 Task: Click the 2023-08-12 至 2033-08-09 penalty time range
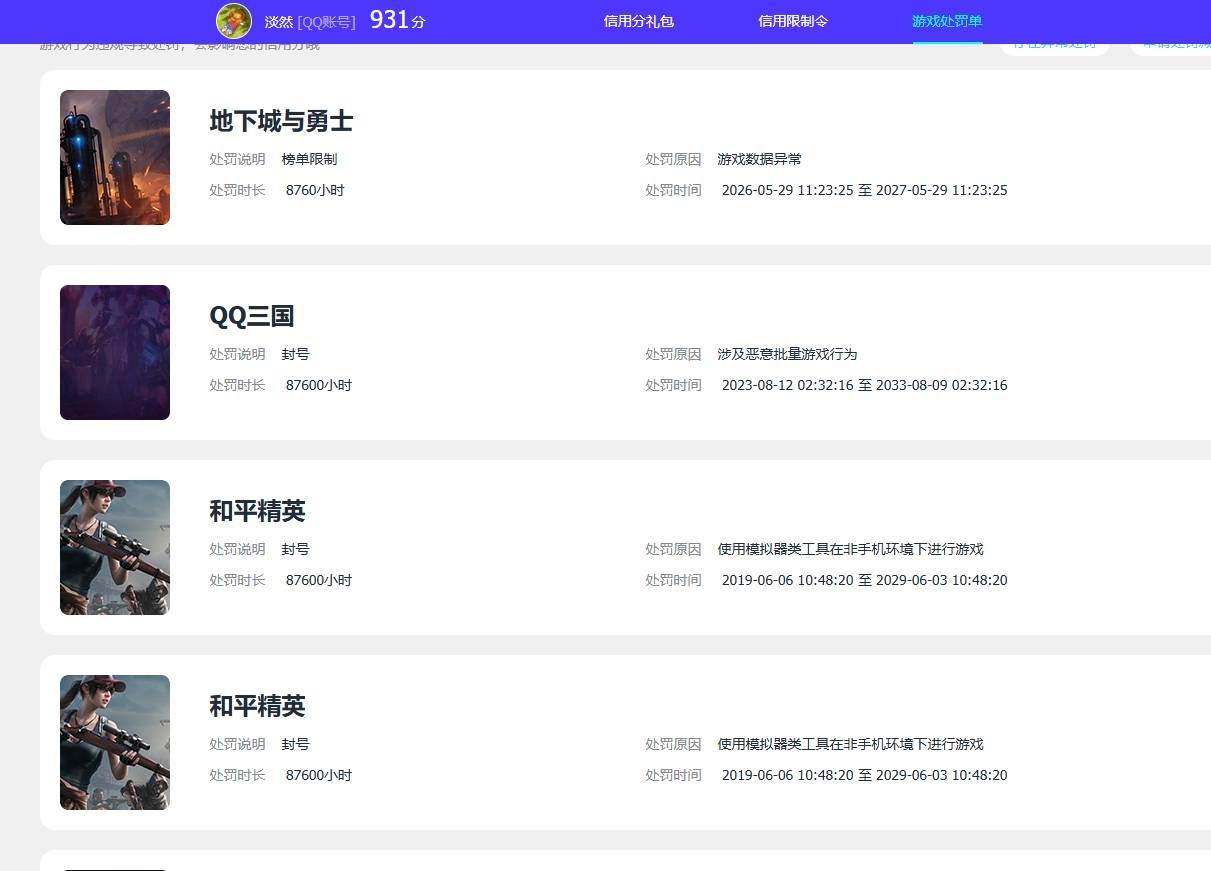point(864,385)
